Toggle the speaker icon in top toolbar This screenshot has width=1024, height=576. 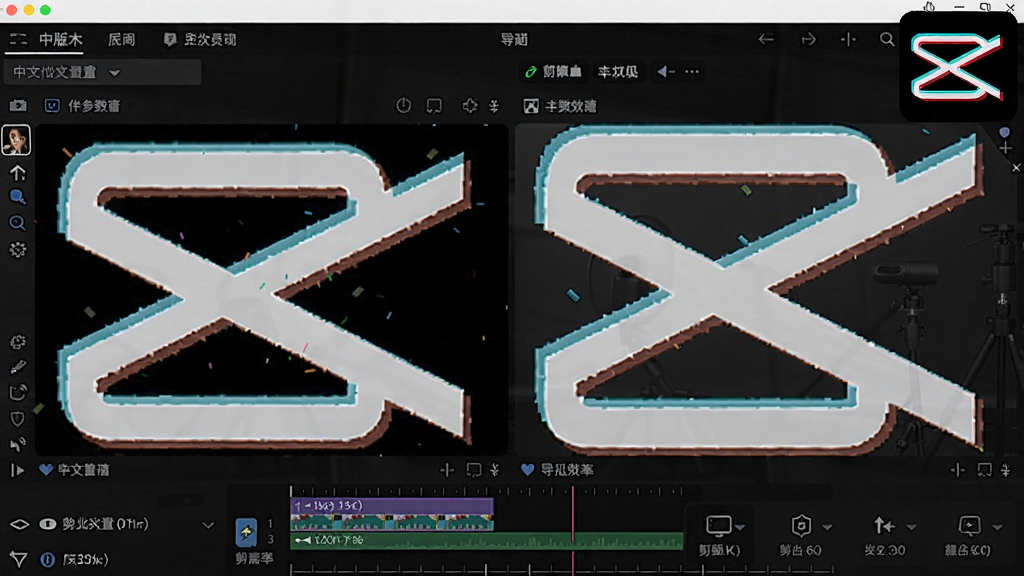665,72
